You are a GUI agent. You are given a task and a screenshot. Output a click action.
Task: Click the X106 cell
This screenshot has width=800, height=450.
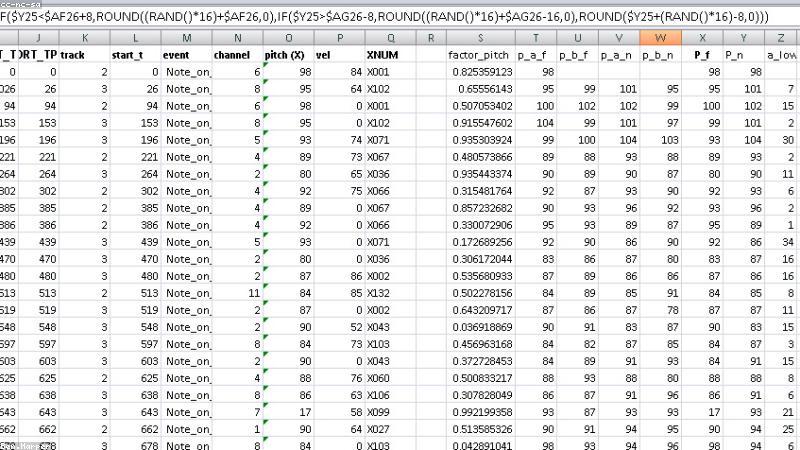pyautogui.click(x=391, y=395)
